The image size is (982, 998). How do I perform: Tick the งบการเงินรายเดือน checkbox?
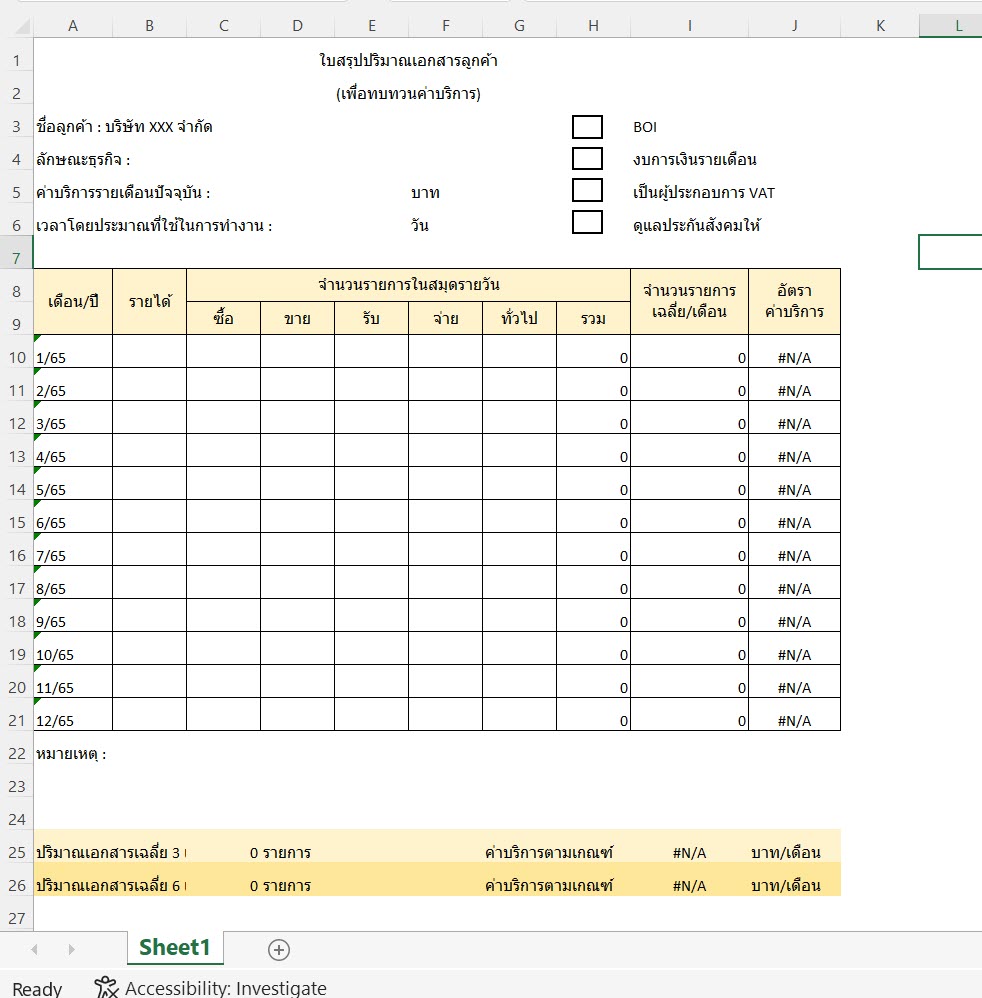(x=587, y=158)
